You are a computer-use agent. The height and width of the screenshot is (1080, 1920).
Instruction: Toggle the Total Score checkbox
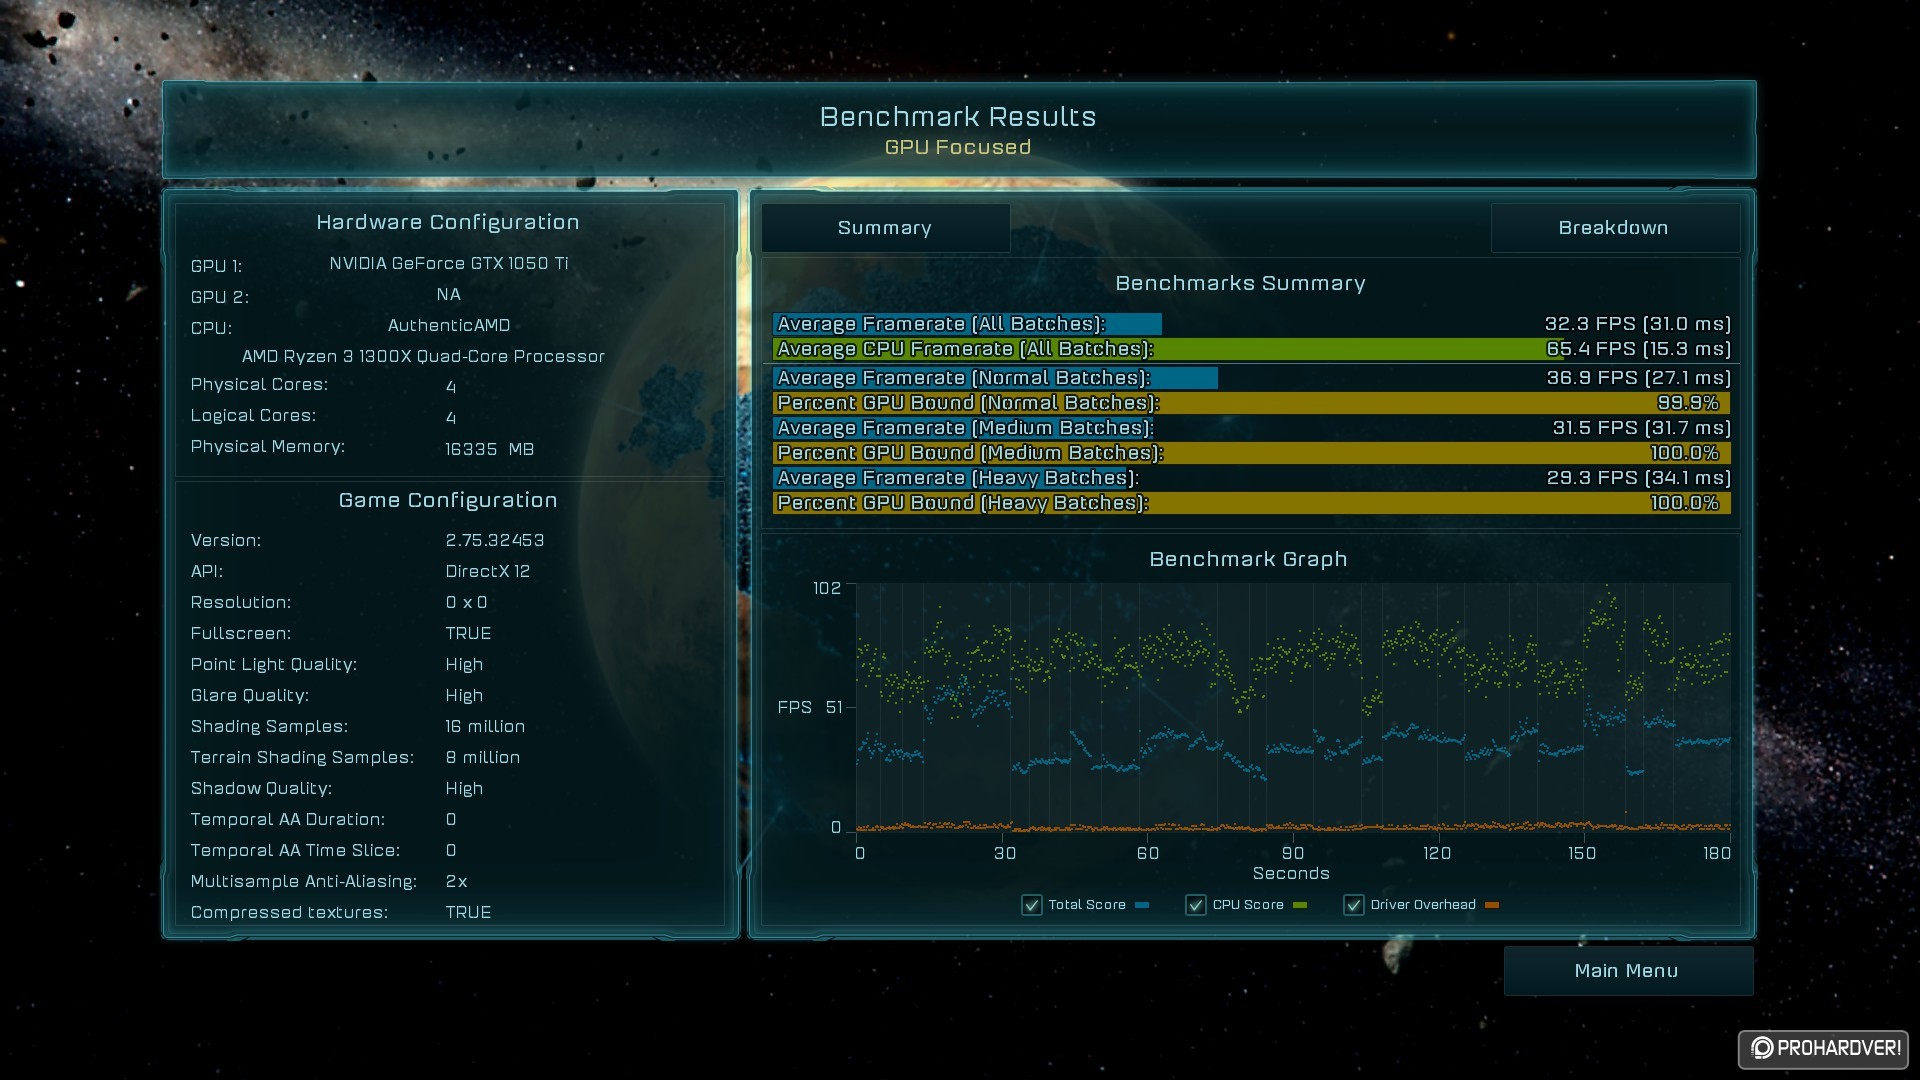click(1032, 905)
